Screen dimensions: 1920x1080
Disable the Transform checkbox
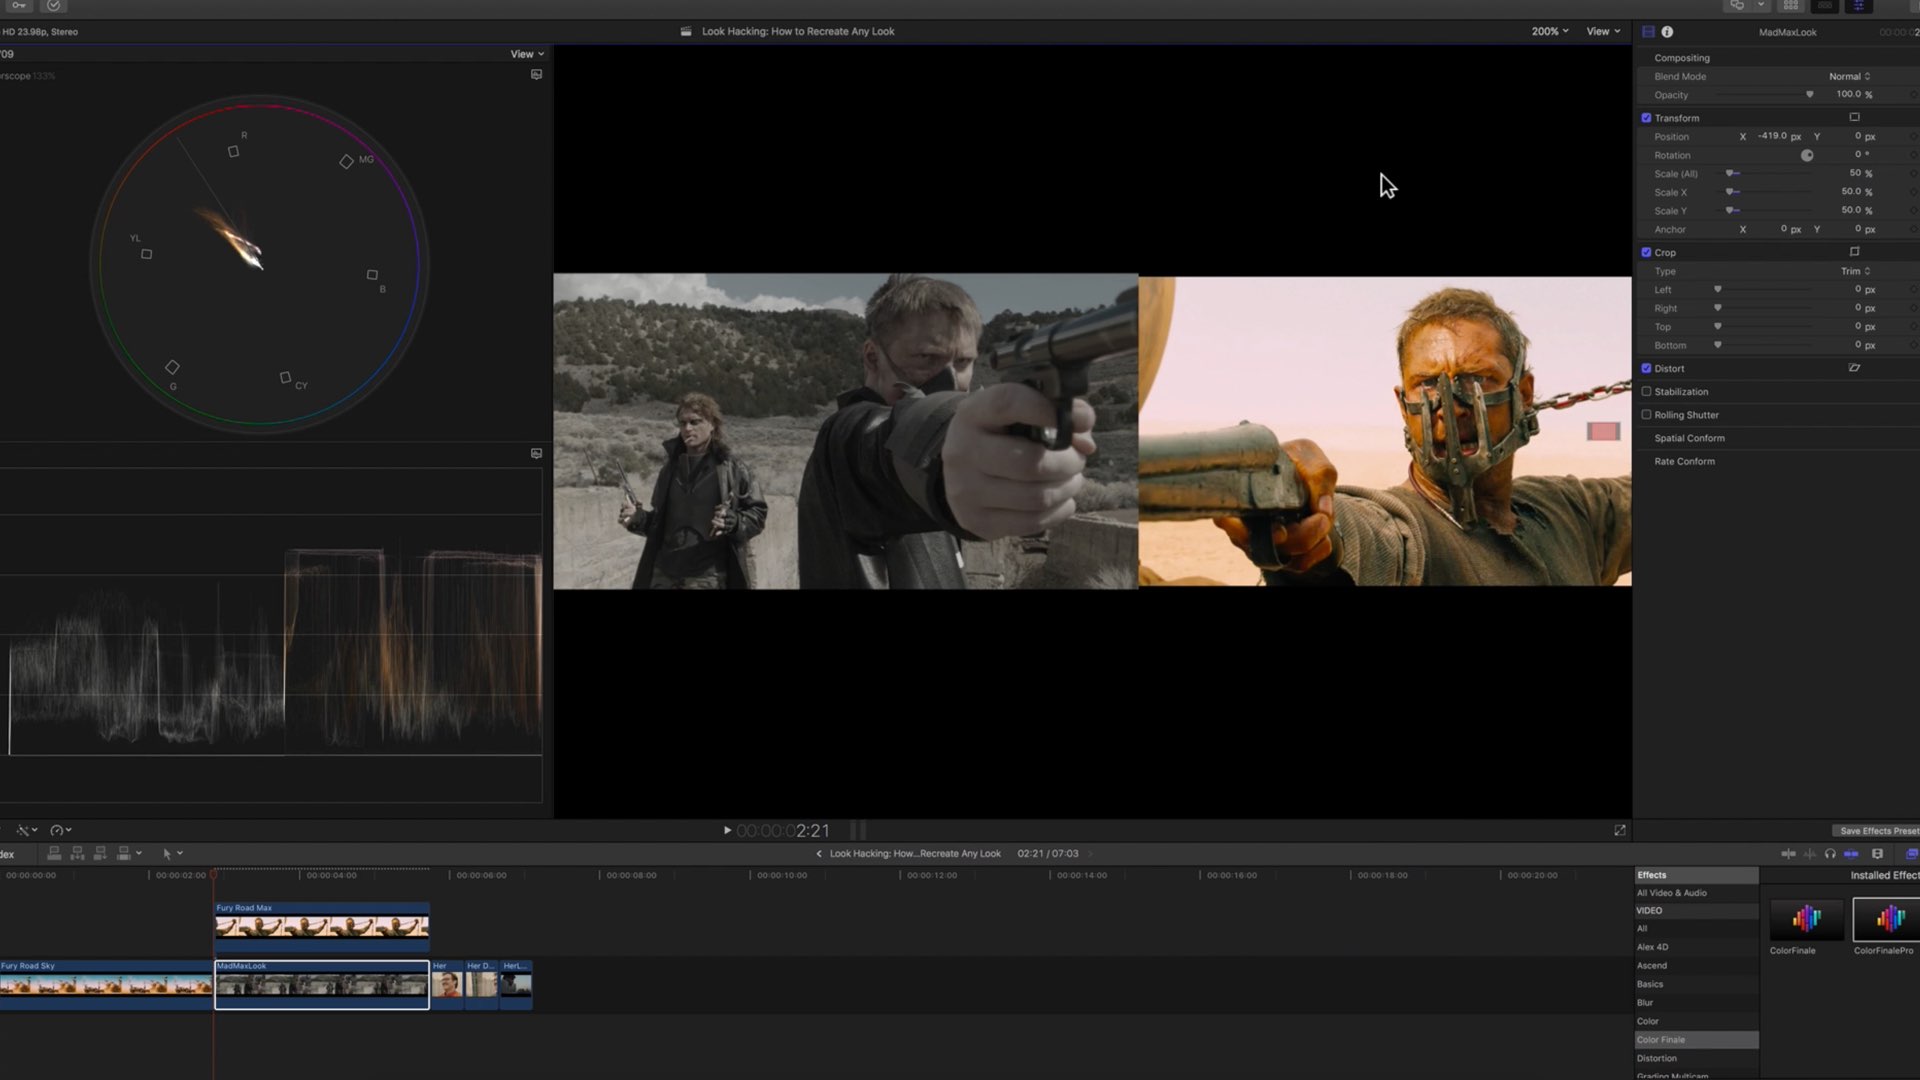pos(1646,118)
